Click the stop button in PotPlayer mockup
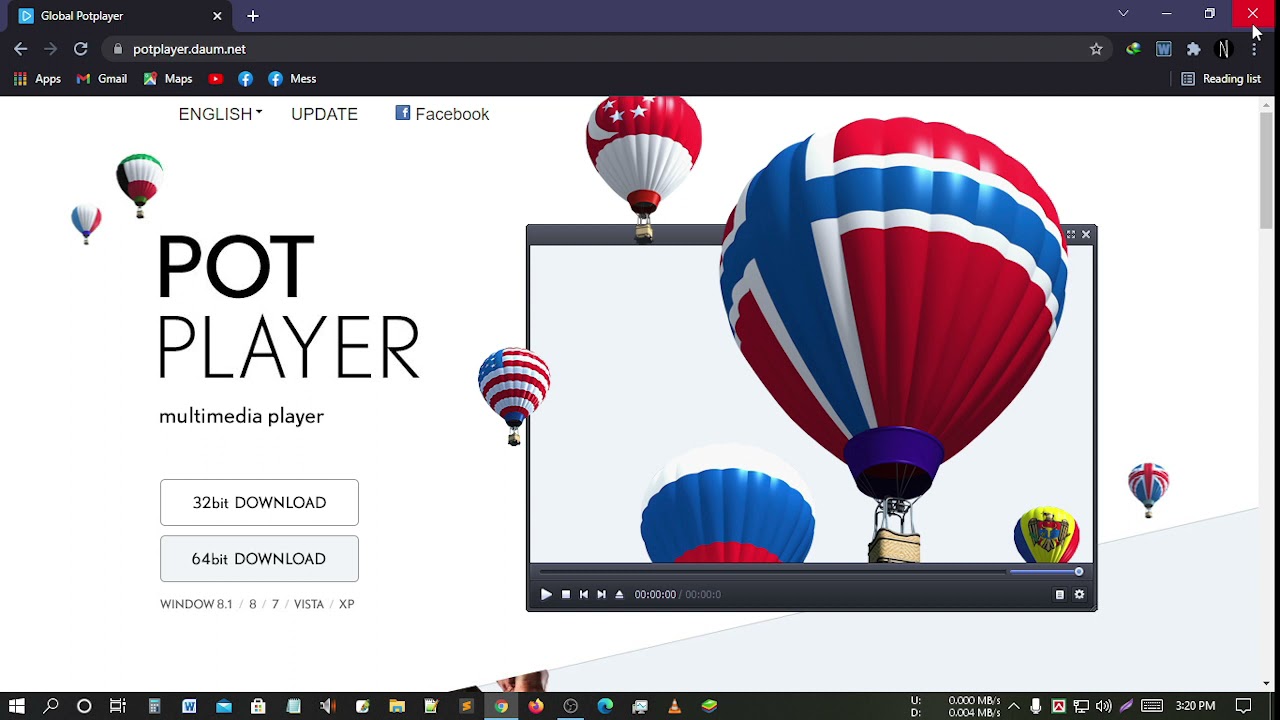Image resolution: width=1280 pixels, height=720 pixels. tap(566, 594)
